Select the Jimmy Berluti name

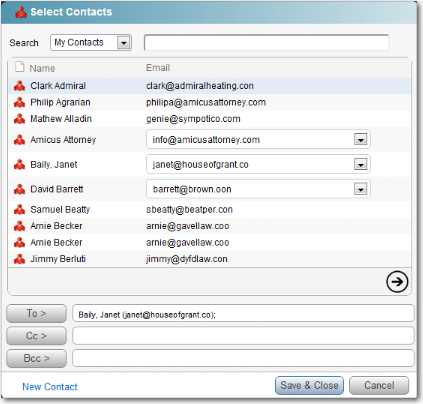[x=58, y=259]
